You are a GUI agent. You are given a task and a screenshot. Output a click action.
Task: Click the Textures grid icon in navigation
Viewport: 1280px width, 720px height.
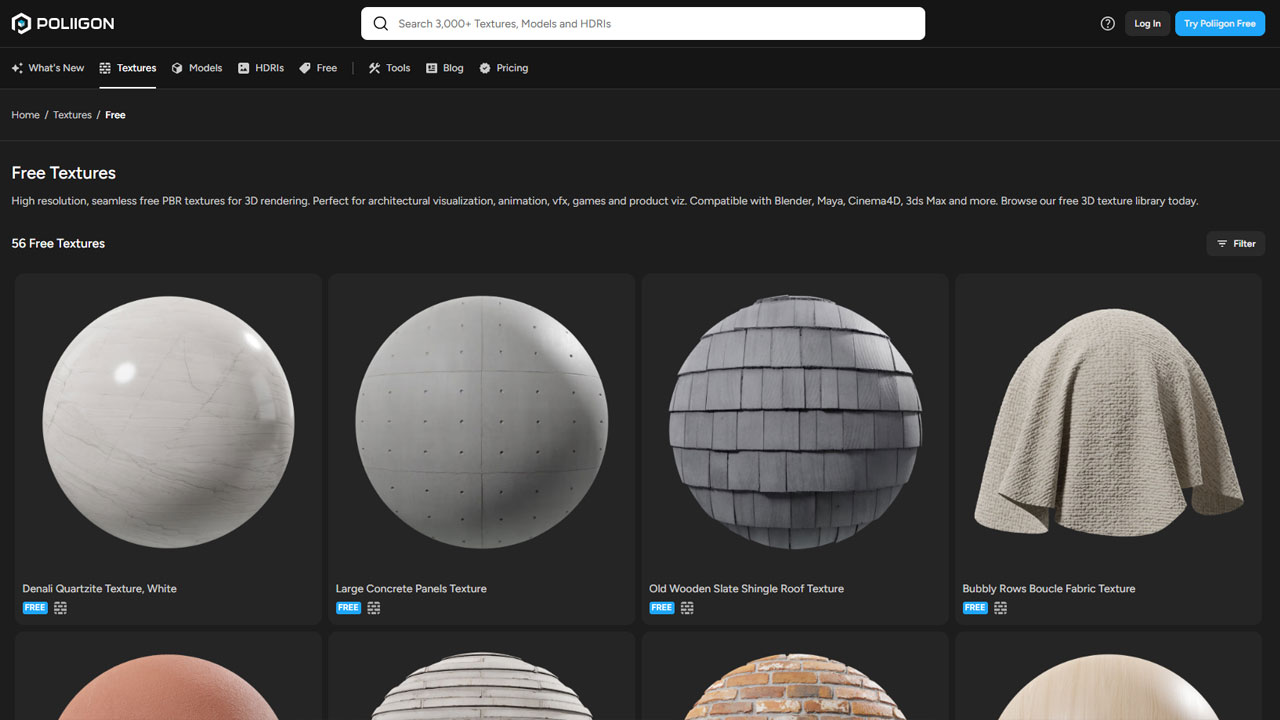(105, 68)
